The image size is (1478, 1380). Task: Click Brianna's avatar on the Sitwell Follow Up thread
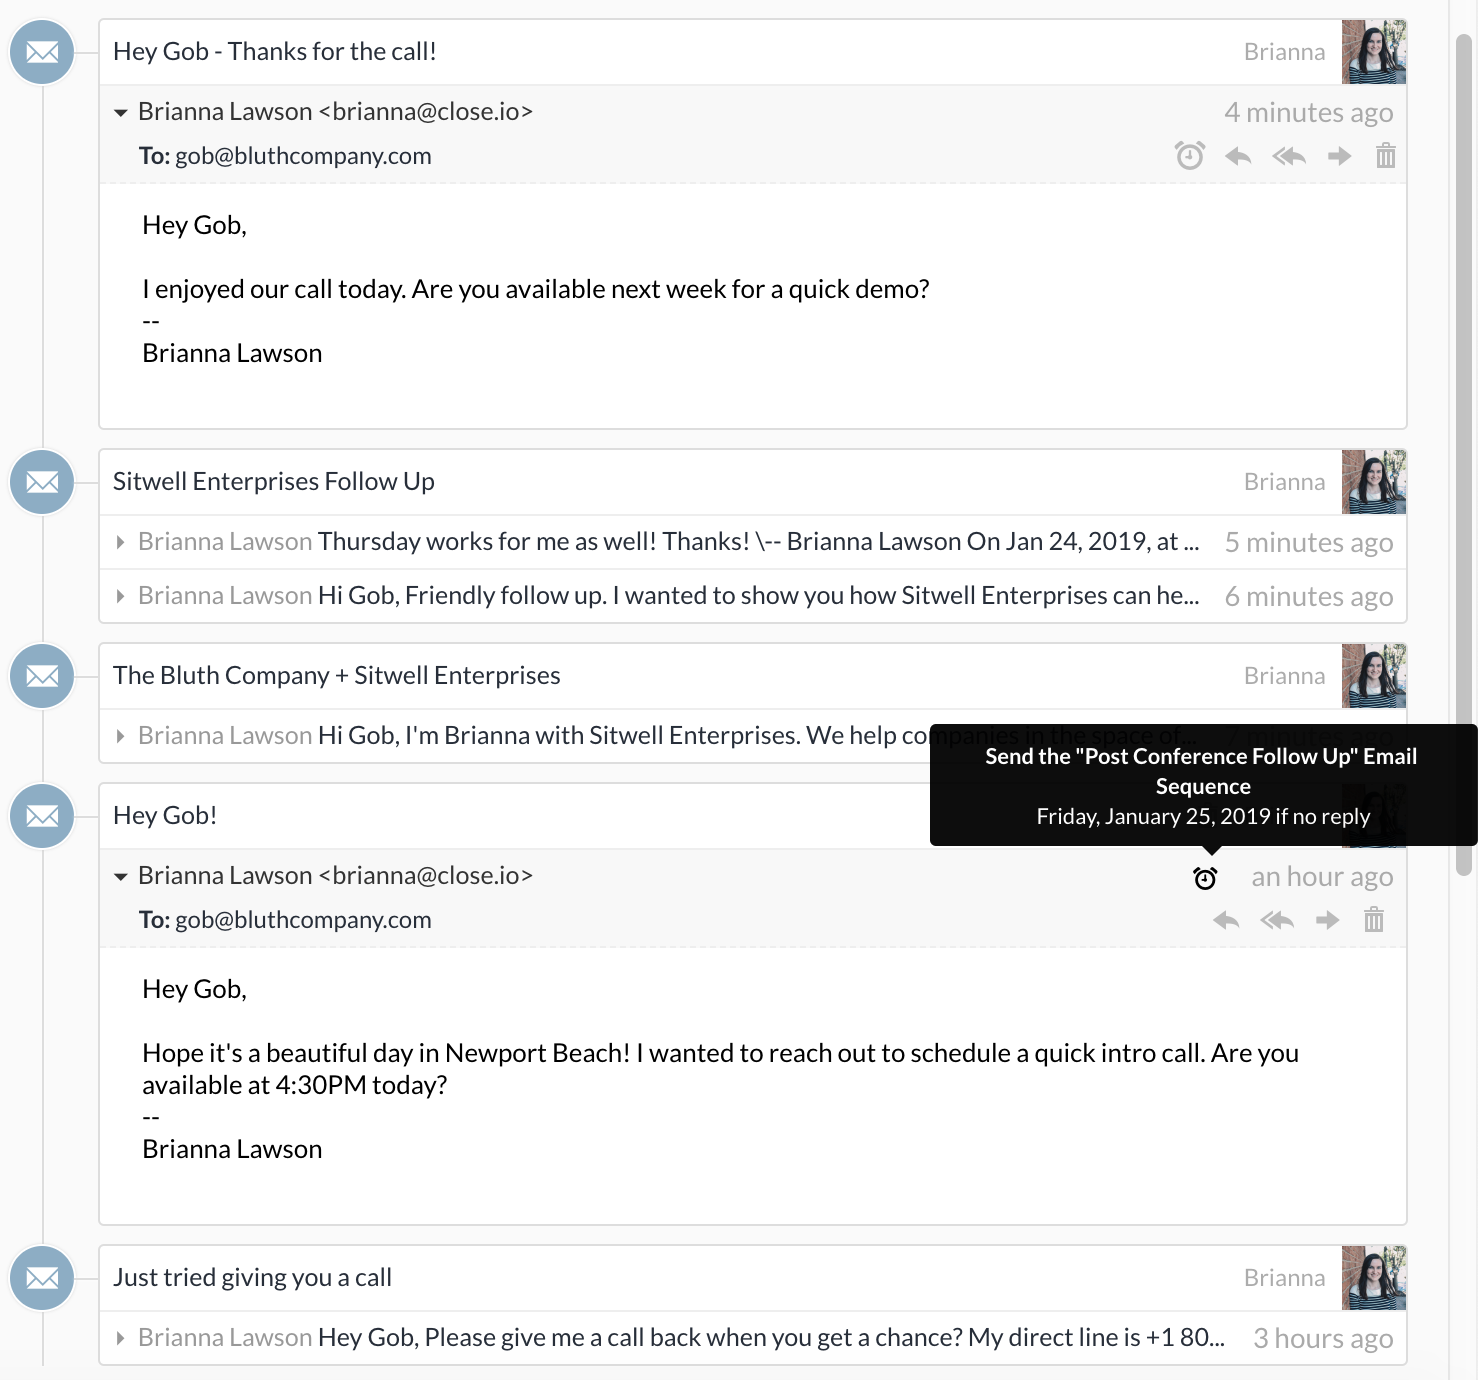pyautogui.click(x=1373, y=482)
